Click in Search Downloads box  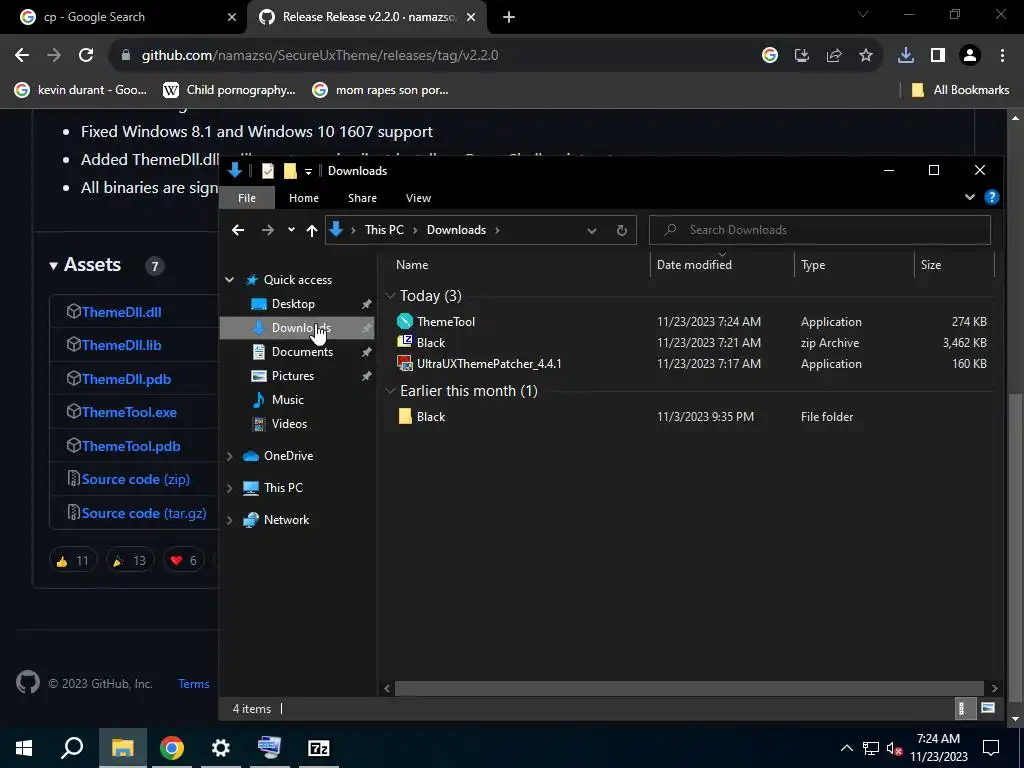coord(820,230)
